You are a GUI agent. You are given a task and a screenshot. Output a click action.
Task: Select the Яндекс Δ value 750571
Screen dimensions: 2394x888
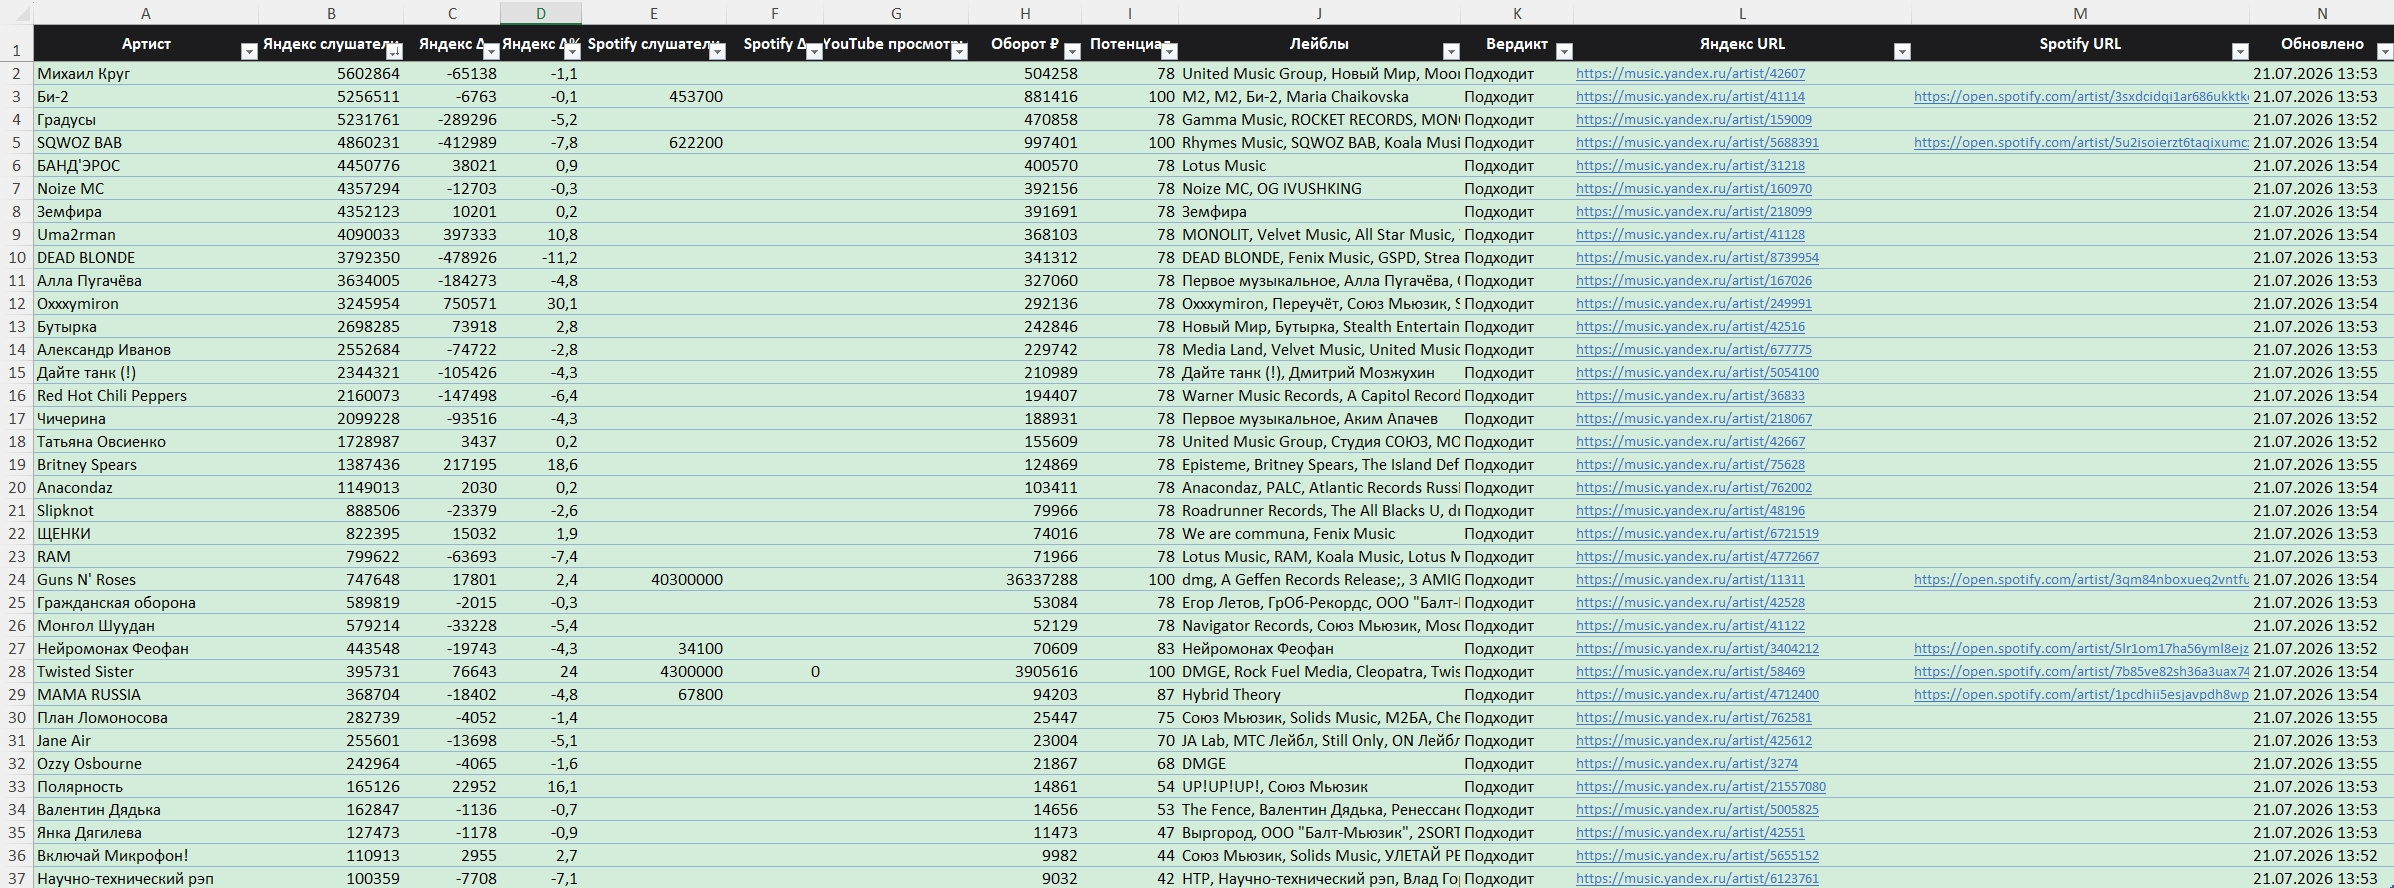point(452,303)
